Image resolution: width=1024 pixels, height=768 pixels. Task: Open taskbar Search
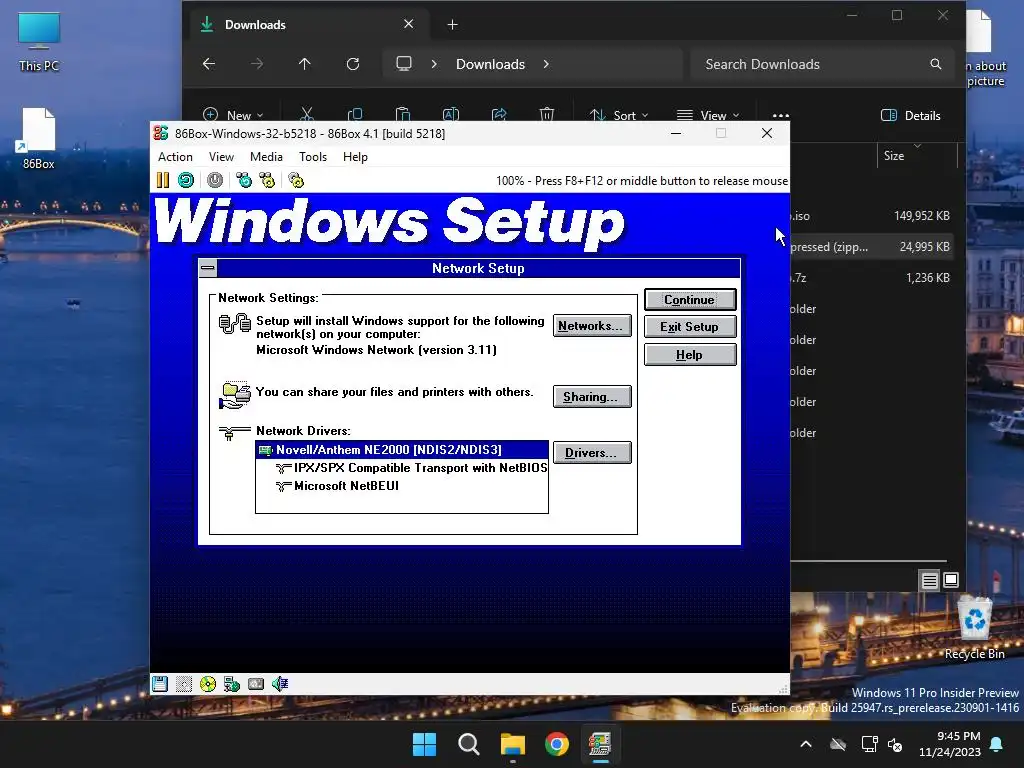[x=469, y=744]
